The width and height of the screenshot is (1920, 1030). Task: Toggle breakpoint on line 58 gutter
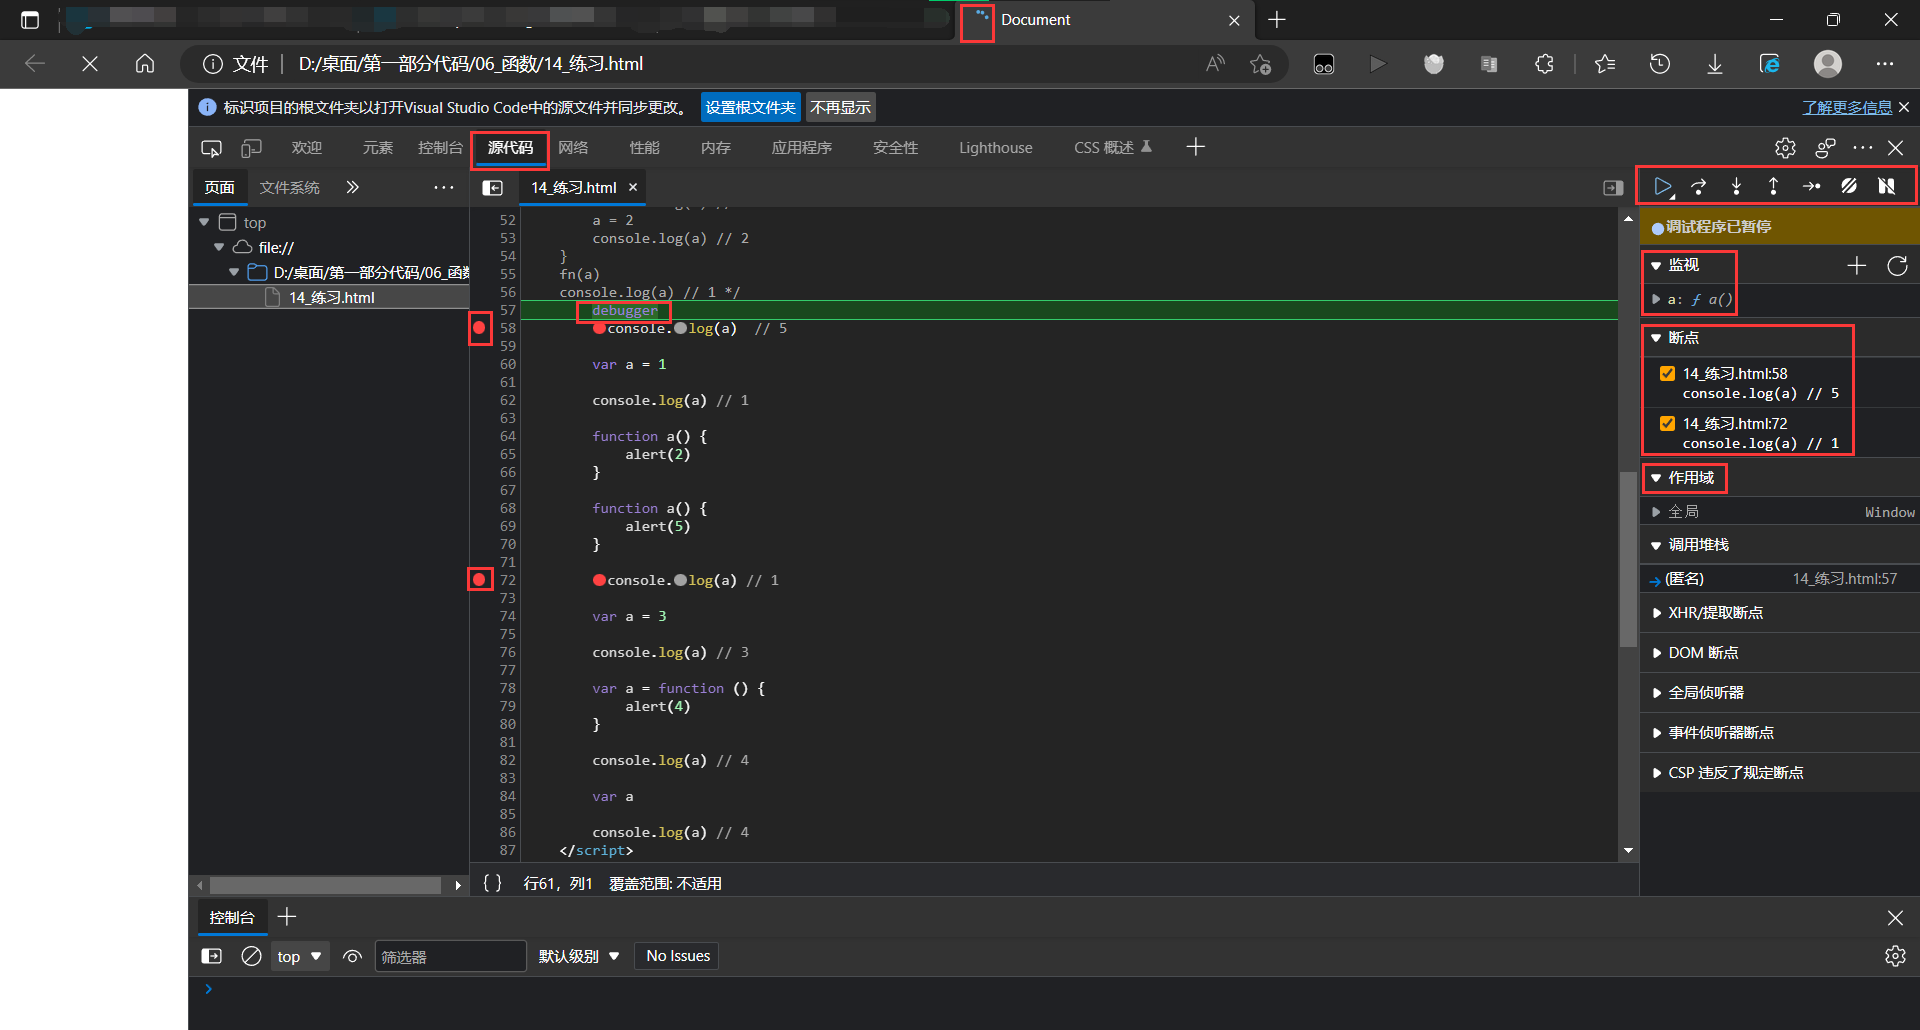pyautogui.click(x=480, y=328)
